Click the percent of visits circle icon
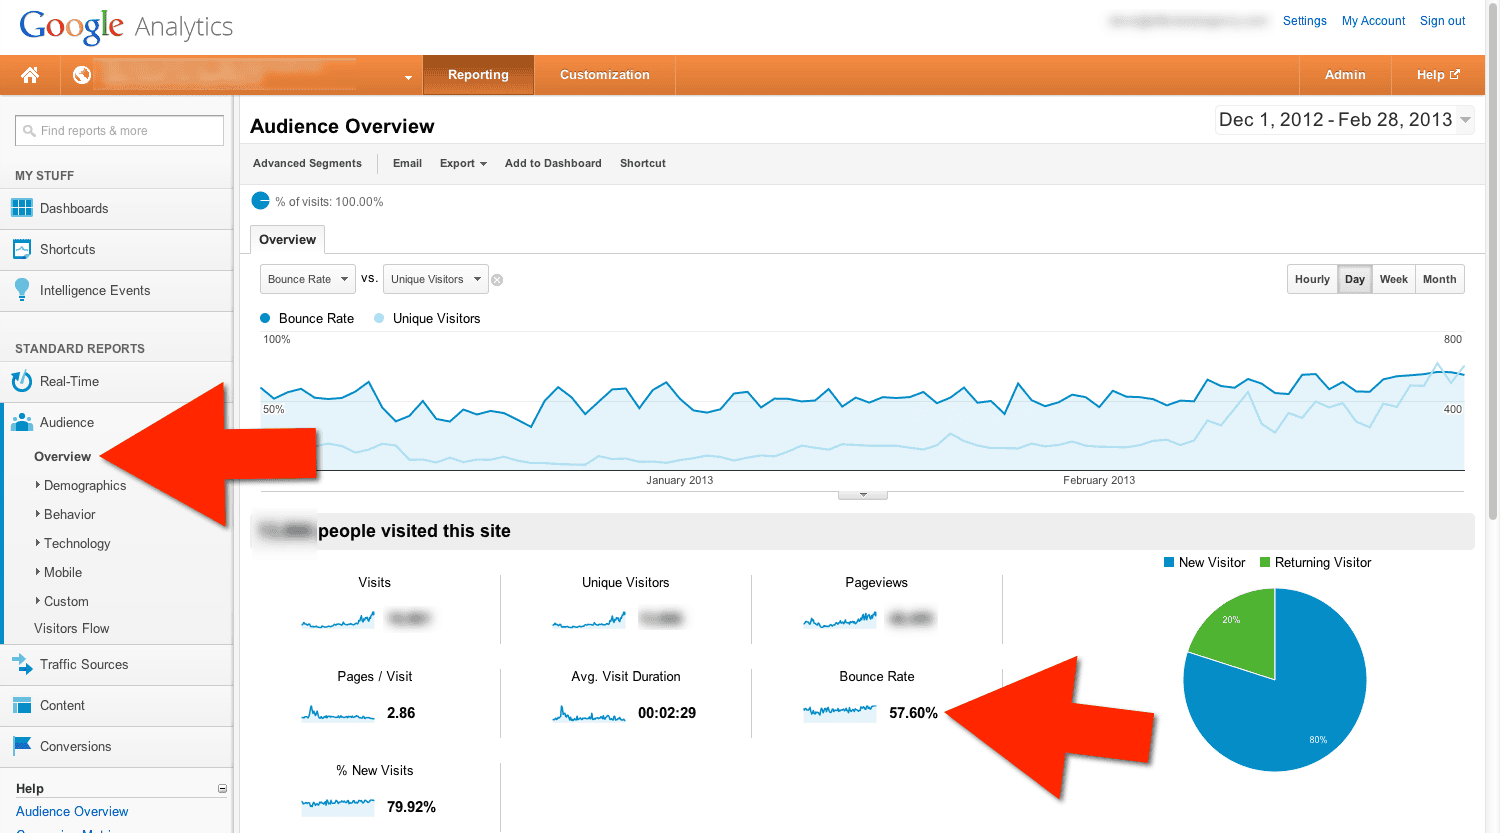The height and width of the screenshot is (833, 1500). pos(261,201)
